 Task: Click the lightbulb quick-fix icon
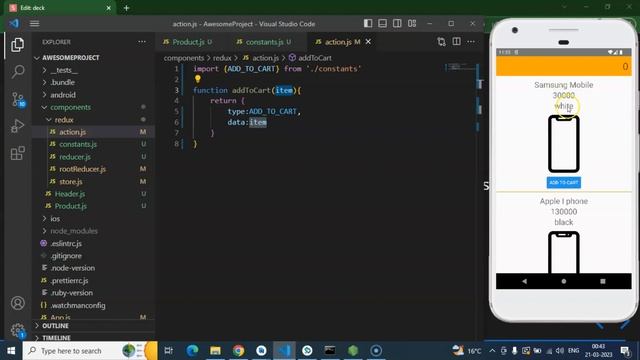[x=198, y=79]
